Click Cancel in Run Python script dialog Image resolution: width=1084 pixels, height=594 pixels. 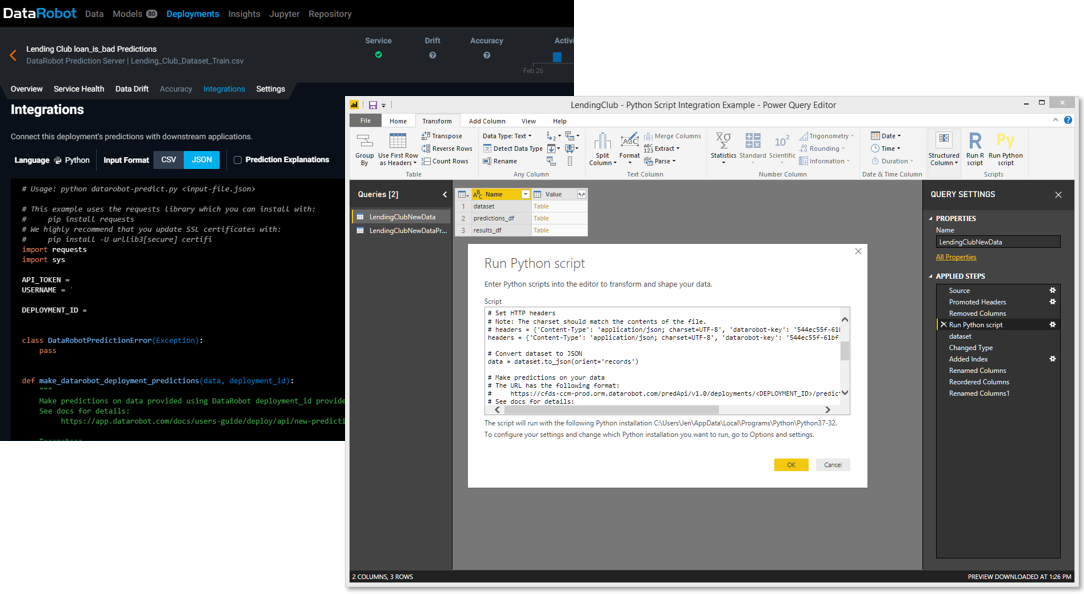pyautogui.click(x=832, y=465)
